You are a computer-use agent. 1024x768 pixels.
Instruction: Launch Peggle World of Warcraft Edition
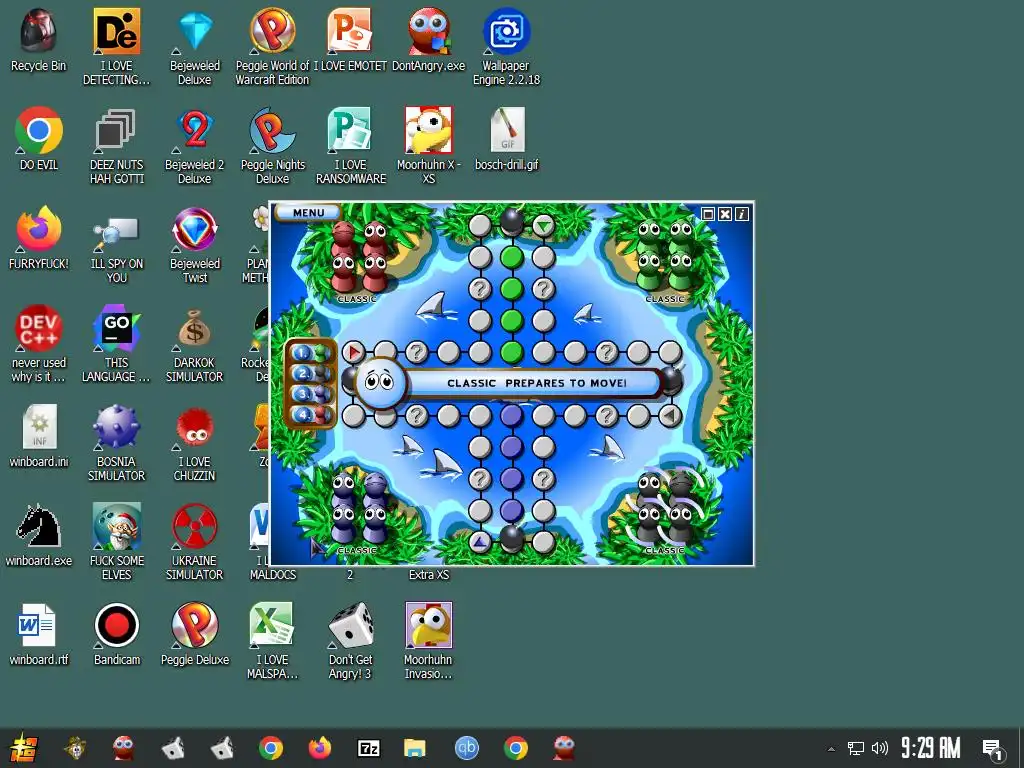(x=272, y=46)
